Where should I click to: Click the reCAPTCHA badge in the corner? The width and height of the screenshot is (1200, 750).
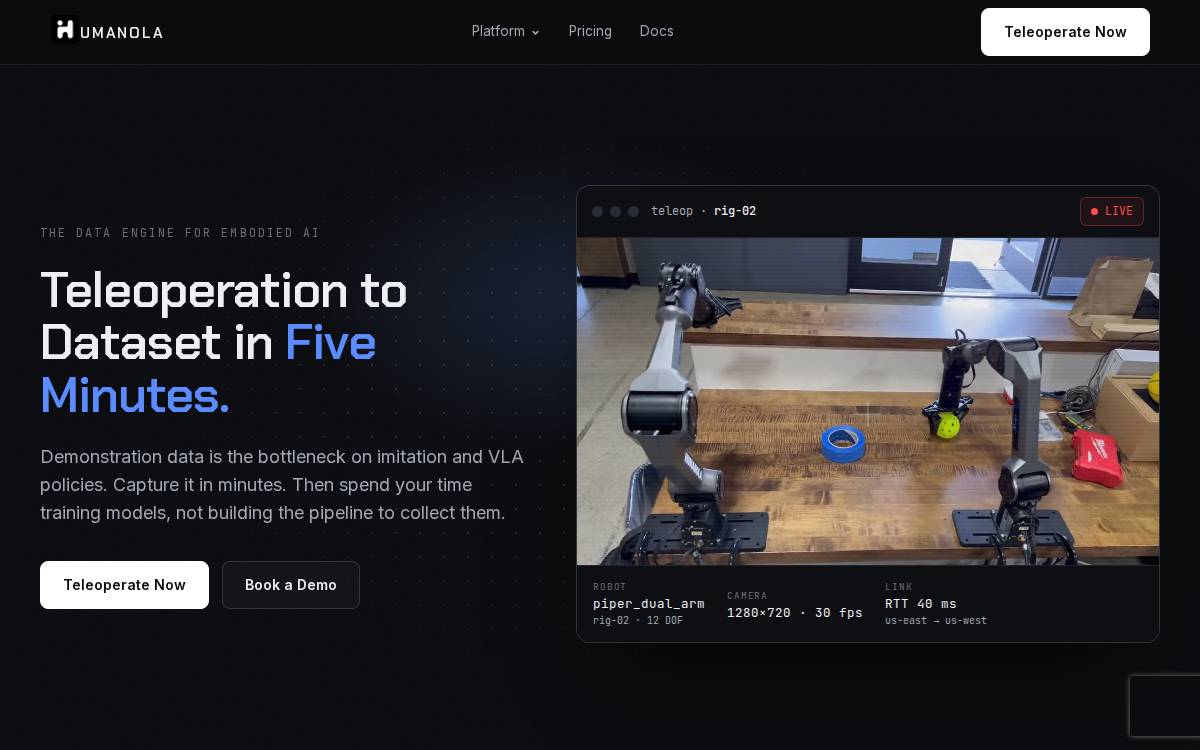(x=1165, y=706)
